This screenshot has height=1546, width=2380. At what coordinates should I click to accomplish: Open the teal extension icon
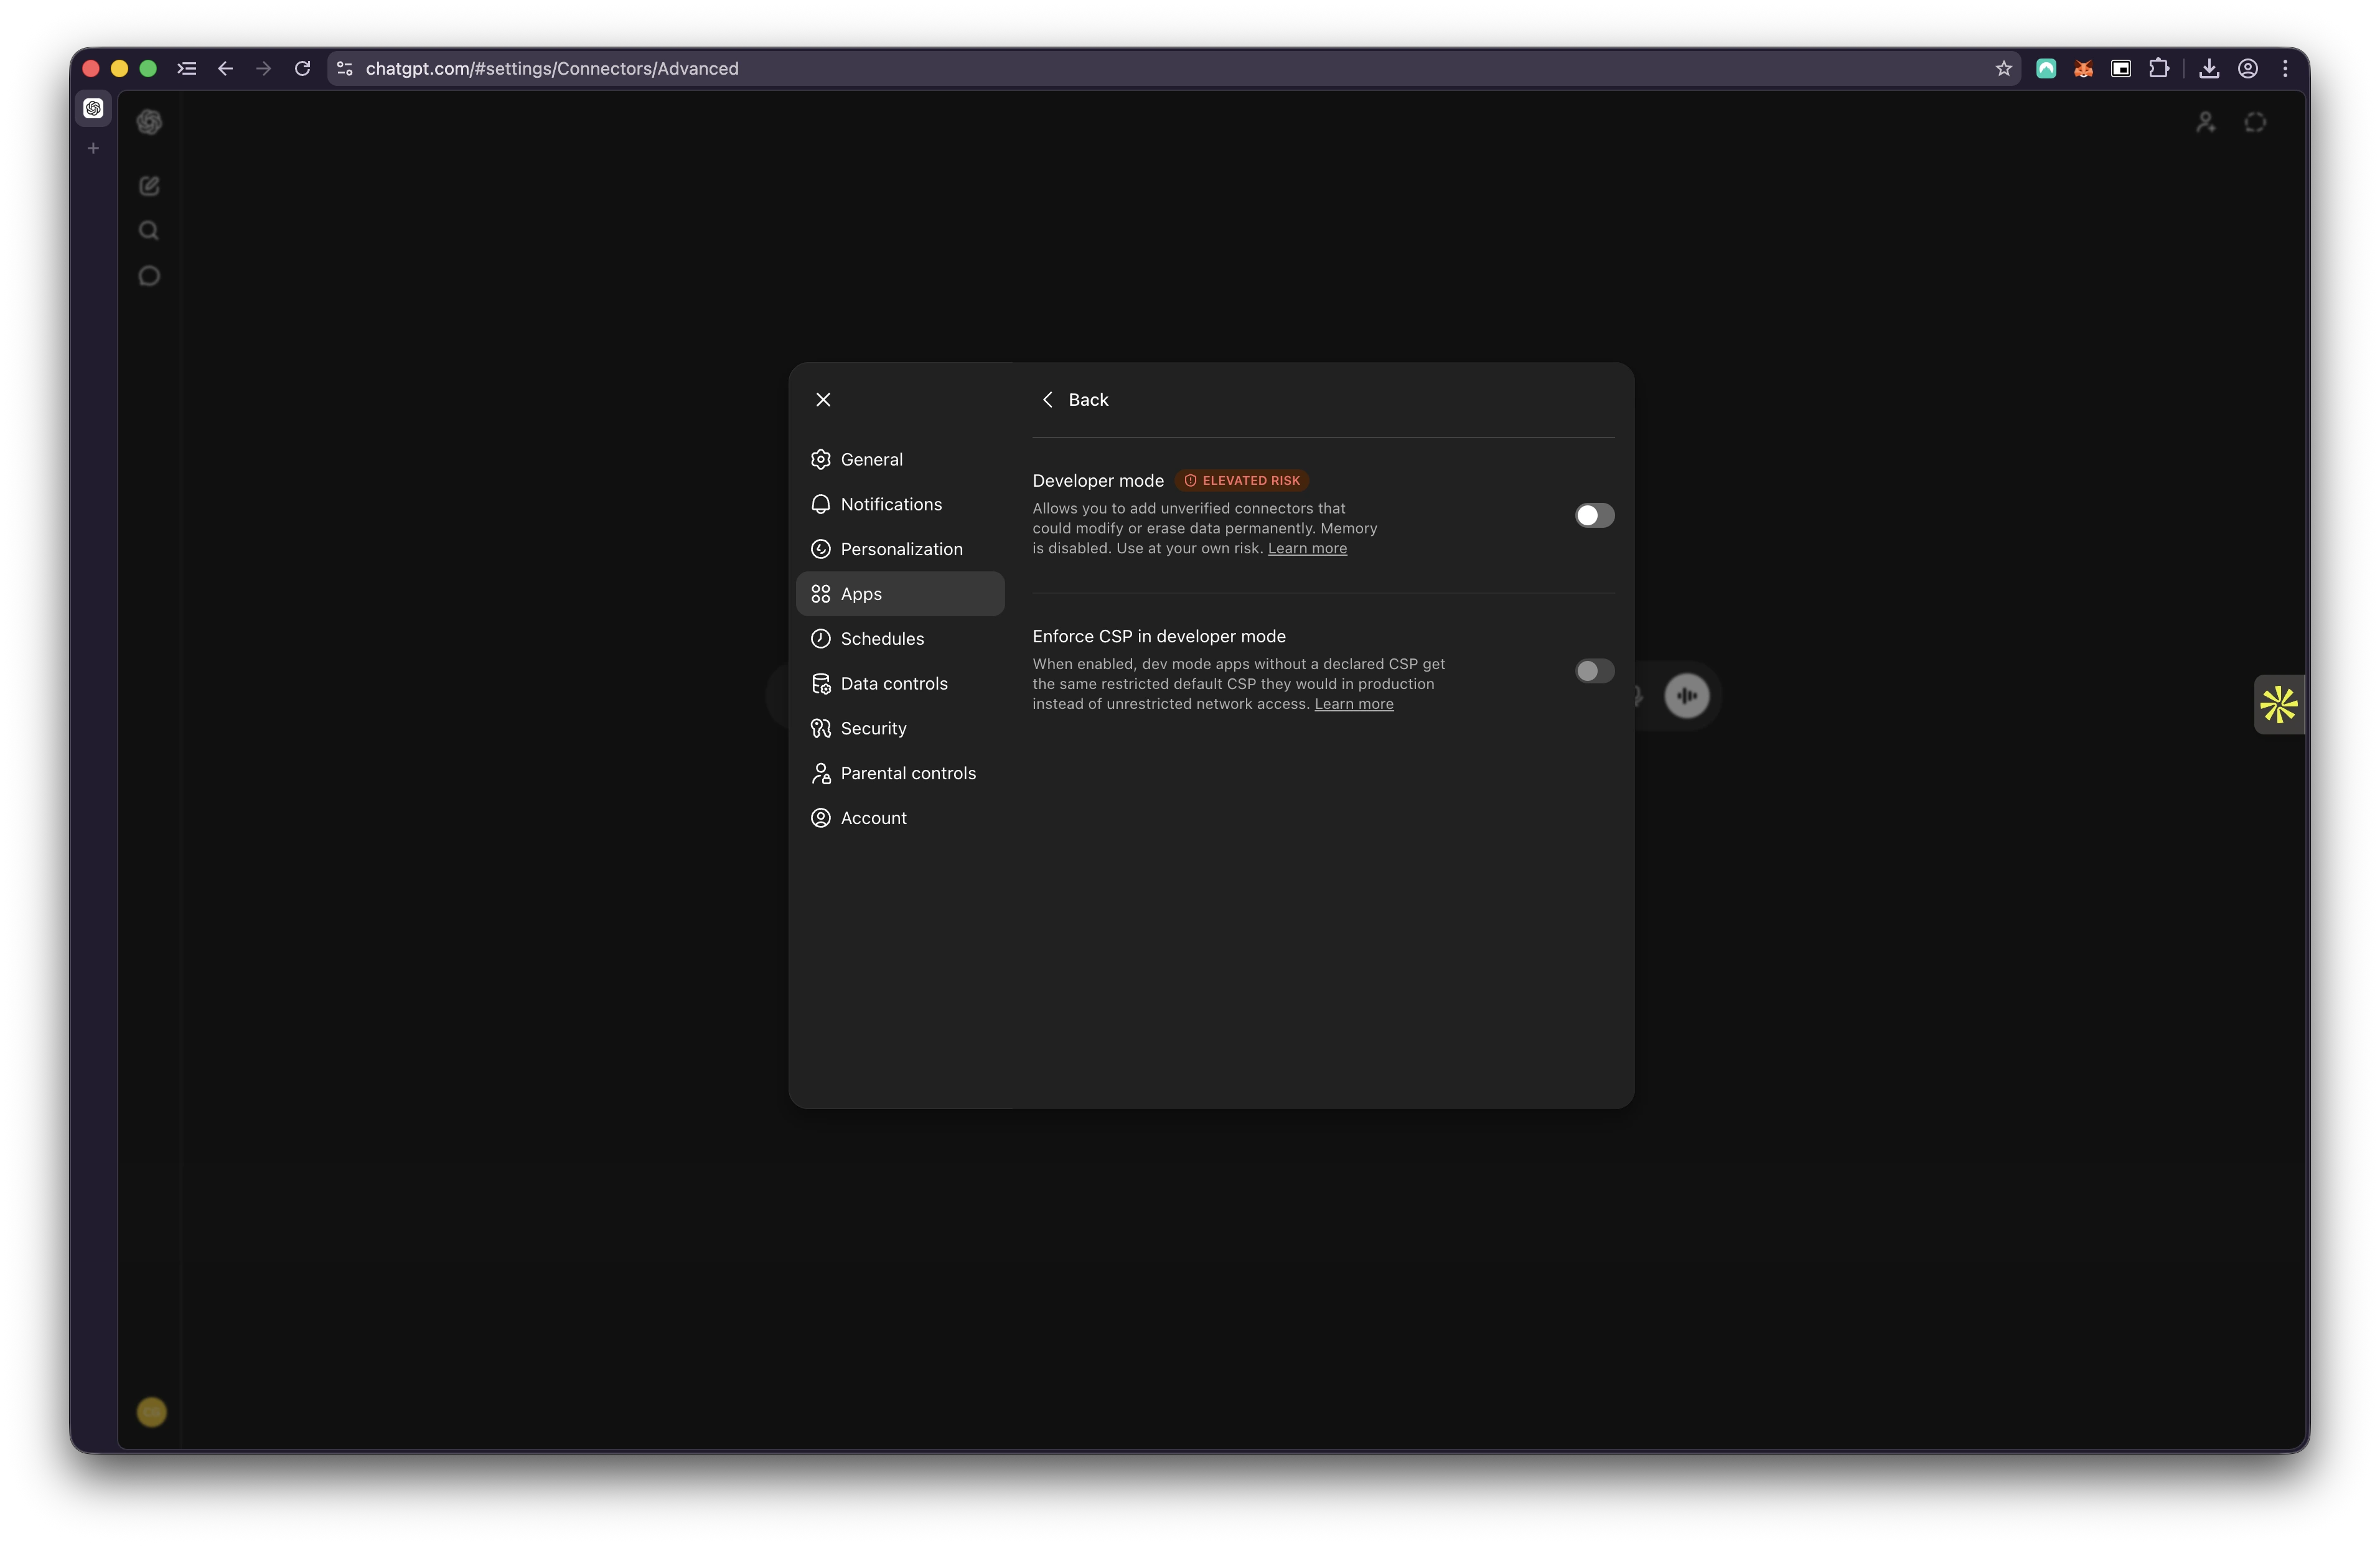(2046, 68)
